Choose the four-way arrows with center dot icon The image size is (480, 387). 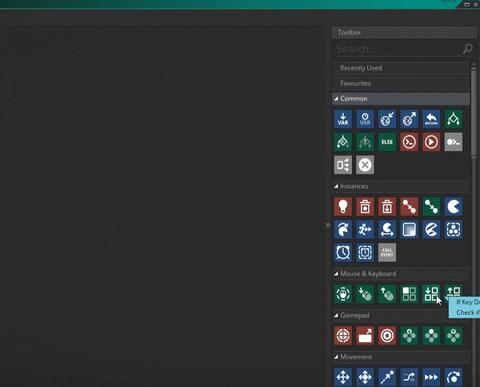click(x=365, y=377)
